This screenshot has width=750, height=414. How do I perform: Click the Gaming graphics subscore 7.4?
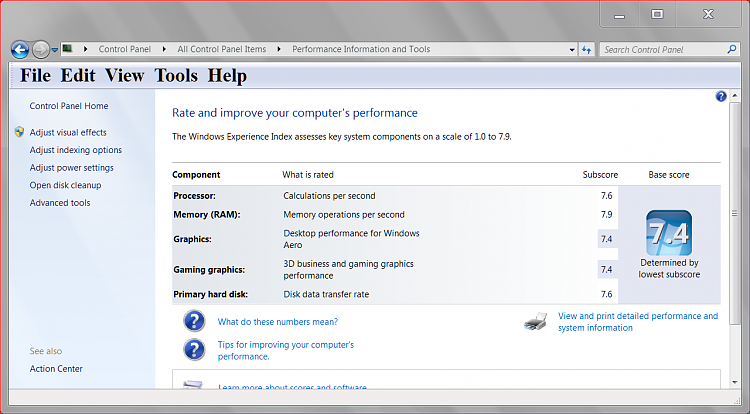[x=607, y=270]
